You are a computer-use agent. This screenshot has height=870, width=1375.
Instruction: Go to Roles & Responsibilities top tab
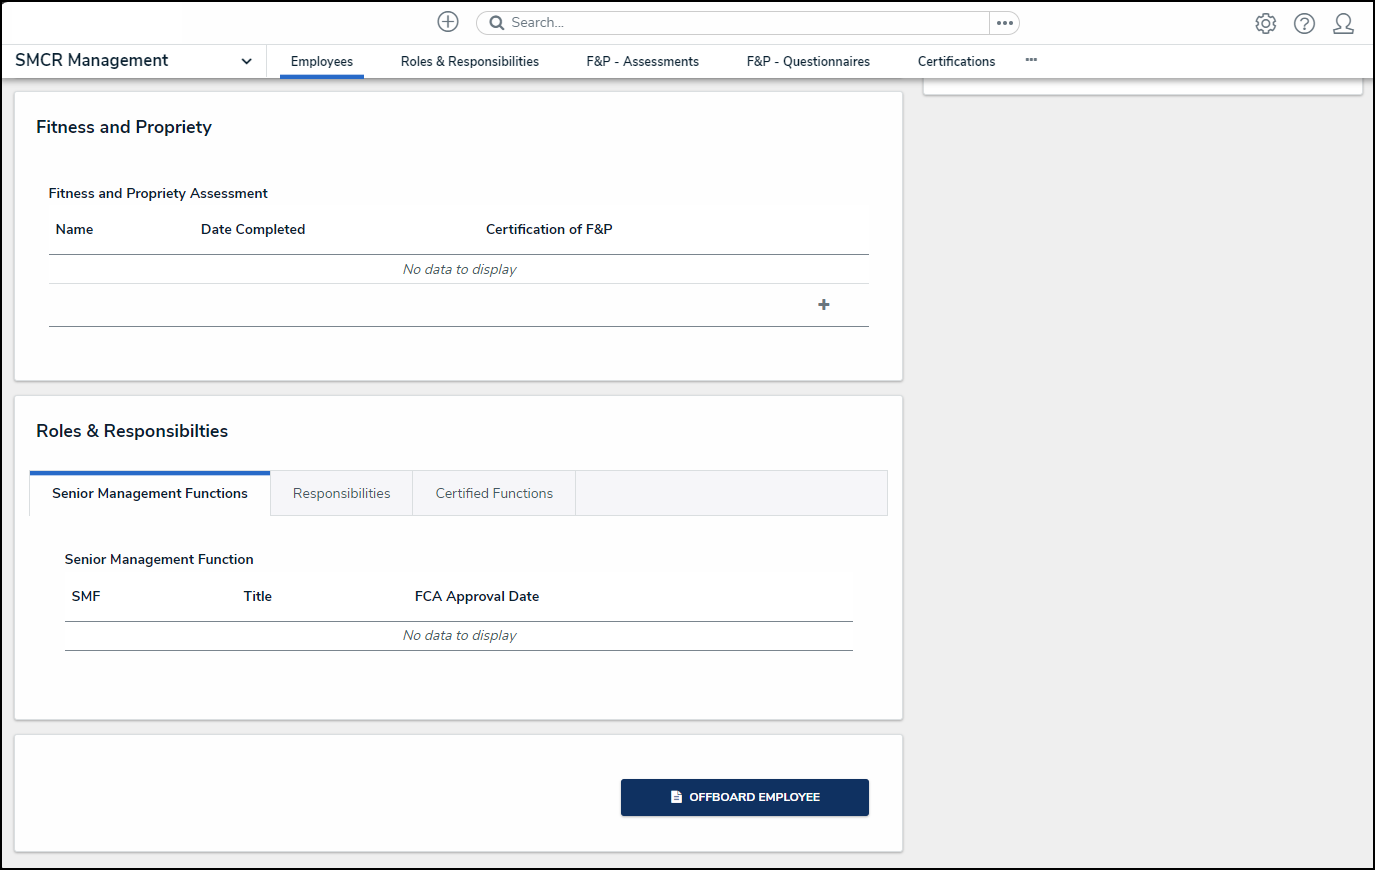469,61
